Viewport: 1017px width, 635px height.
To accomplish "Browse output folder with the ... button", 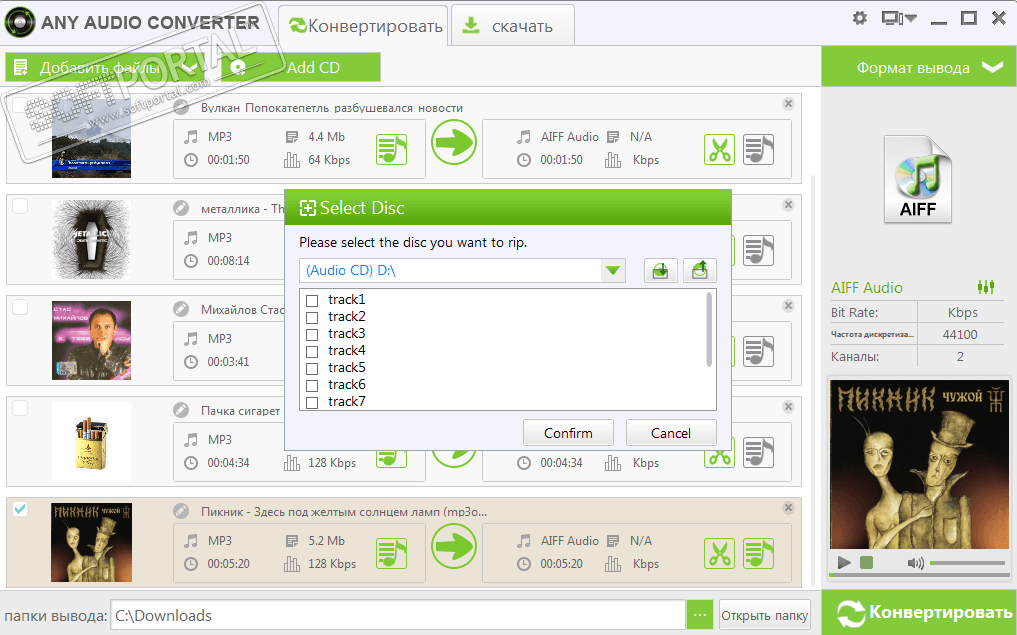I will [699, 615].
